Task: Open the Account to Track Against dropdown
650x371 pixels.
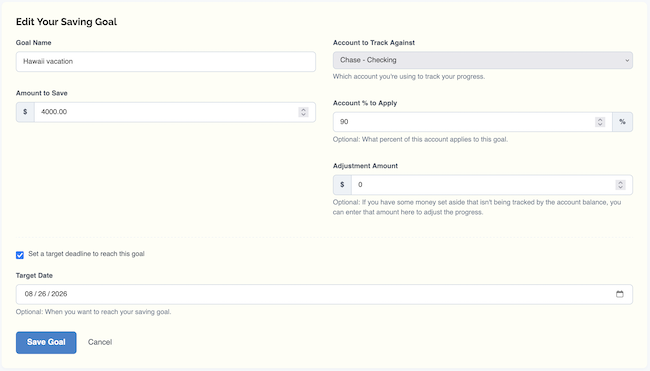Action: (483, 61)
